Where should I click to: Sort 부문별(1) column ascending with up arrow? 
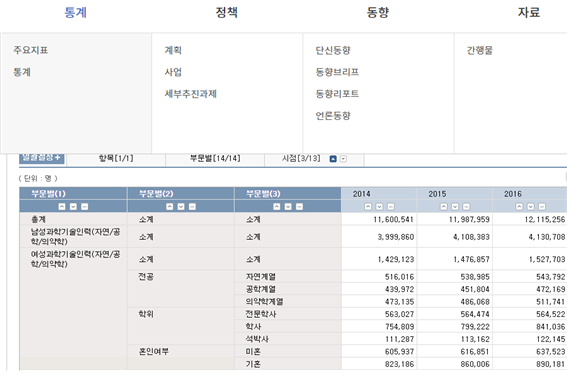[62, 206]
